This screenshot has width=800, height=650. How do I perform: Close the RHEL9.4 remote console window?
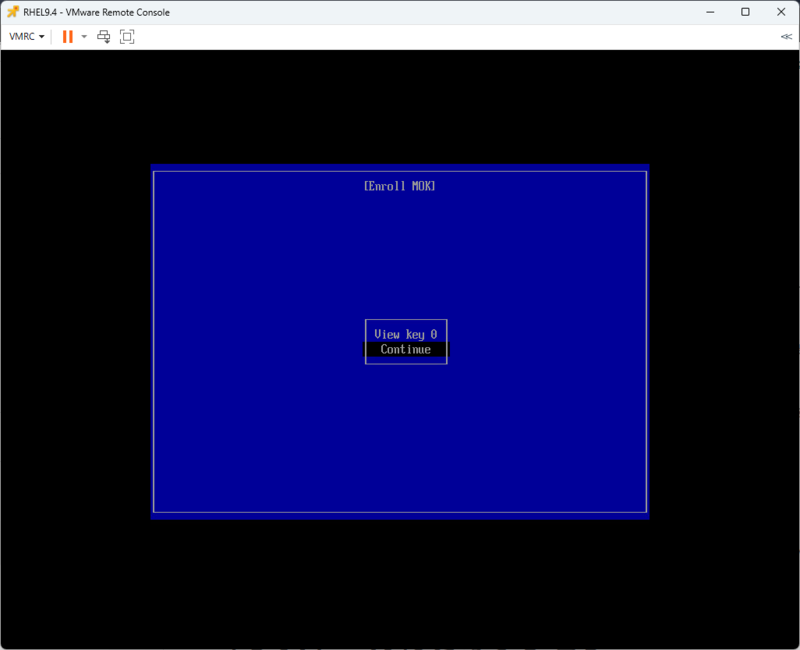[781, 12]
